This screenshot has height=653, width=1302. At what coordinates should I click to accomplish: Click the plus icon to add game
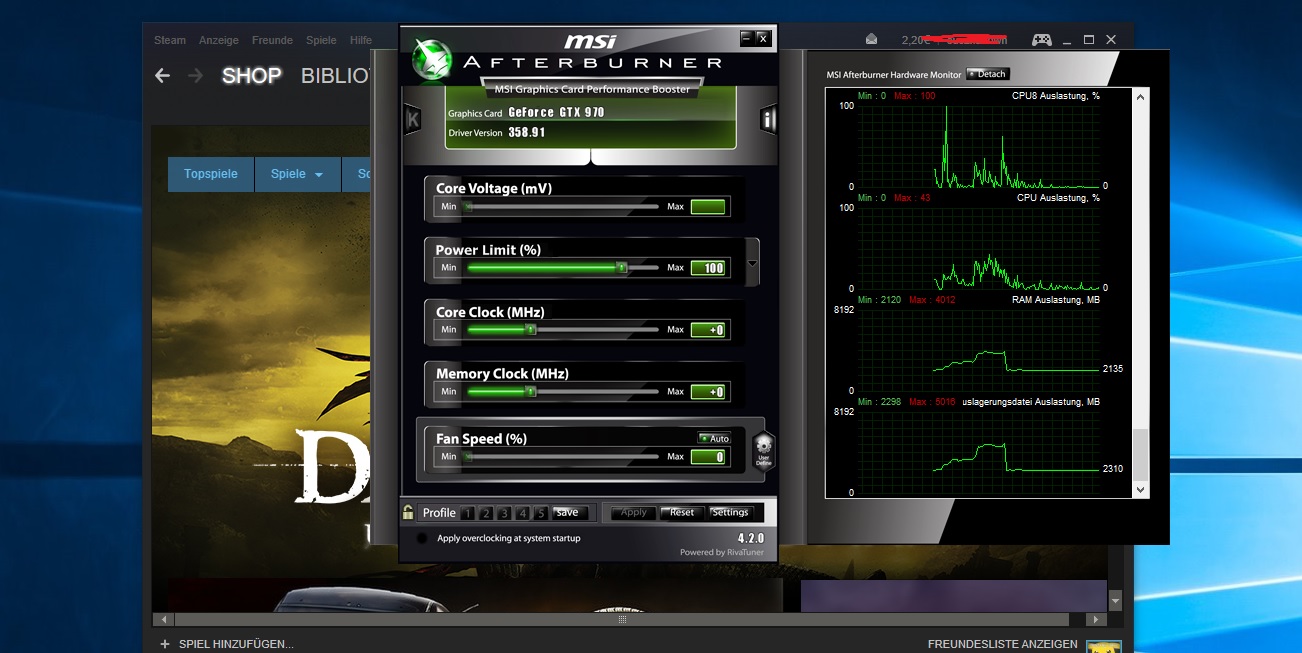click(165, 644)
